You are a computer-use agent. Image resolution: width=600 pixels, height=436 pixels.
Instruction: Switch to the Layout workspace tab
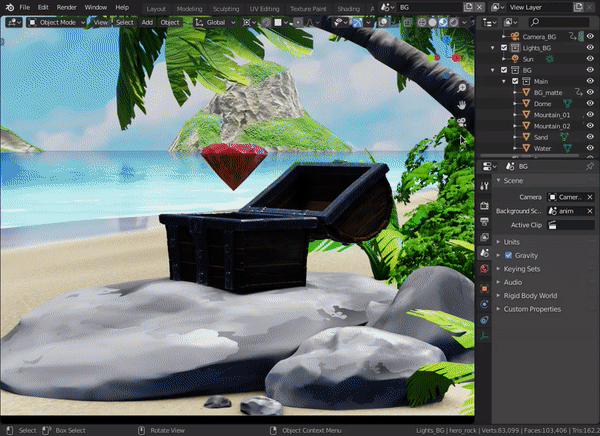click(x=156, y=8)
